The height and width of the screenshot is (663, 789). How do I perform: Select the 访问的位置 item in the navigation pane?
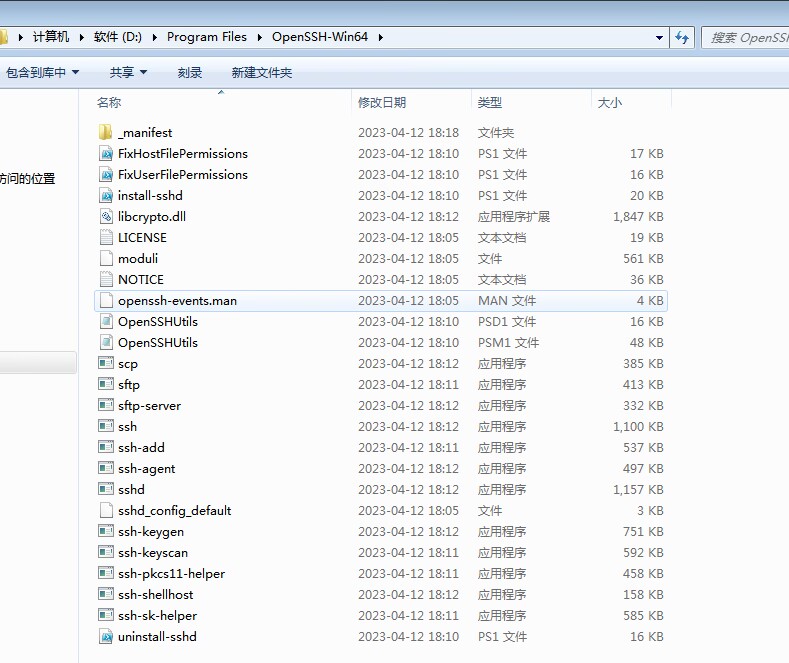[28, 179]
